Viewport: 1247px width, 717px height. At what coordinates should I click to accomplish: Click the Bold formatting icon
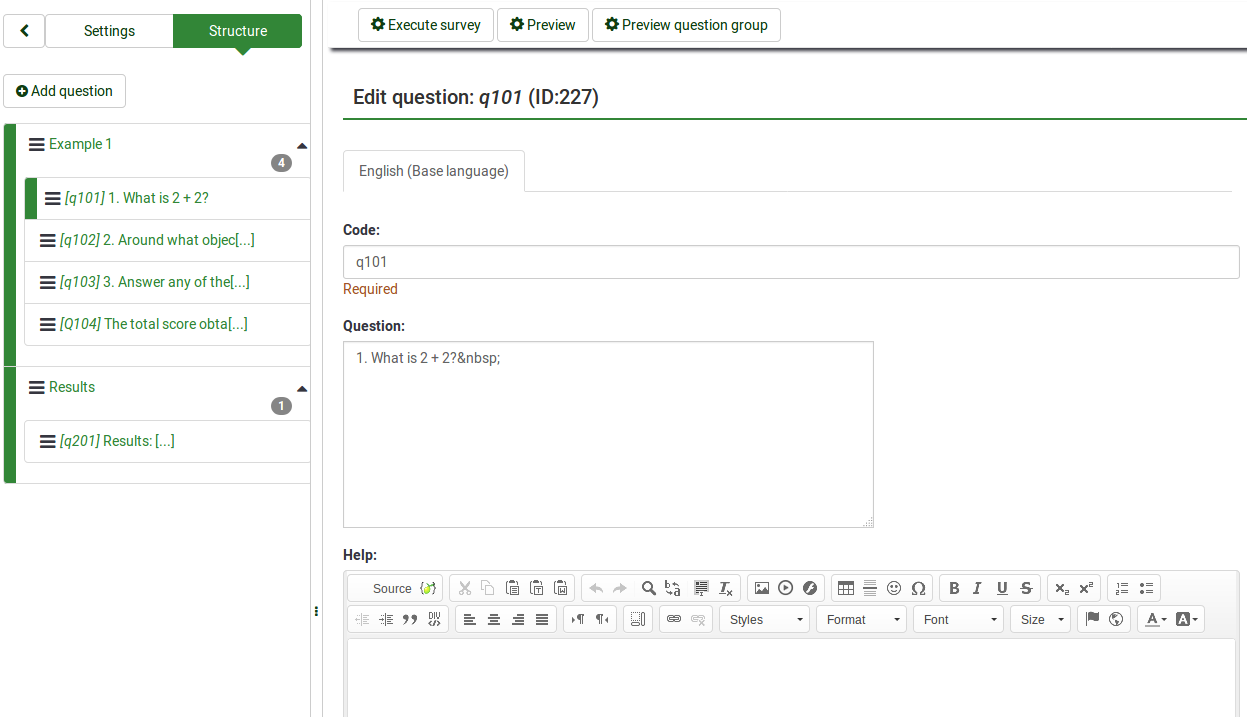click(x=954, y=588)
